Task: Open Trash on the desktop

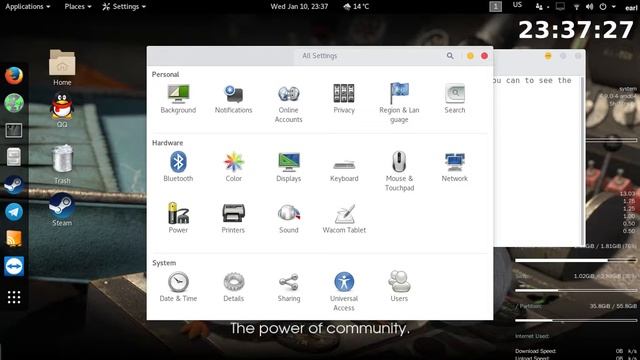Action: coord(62,165)
